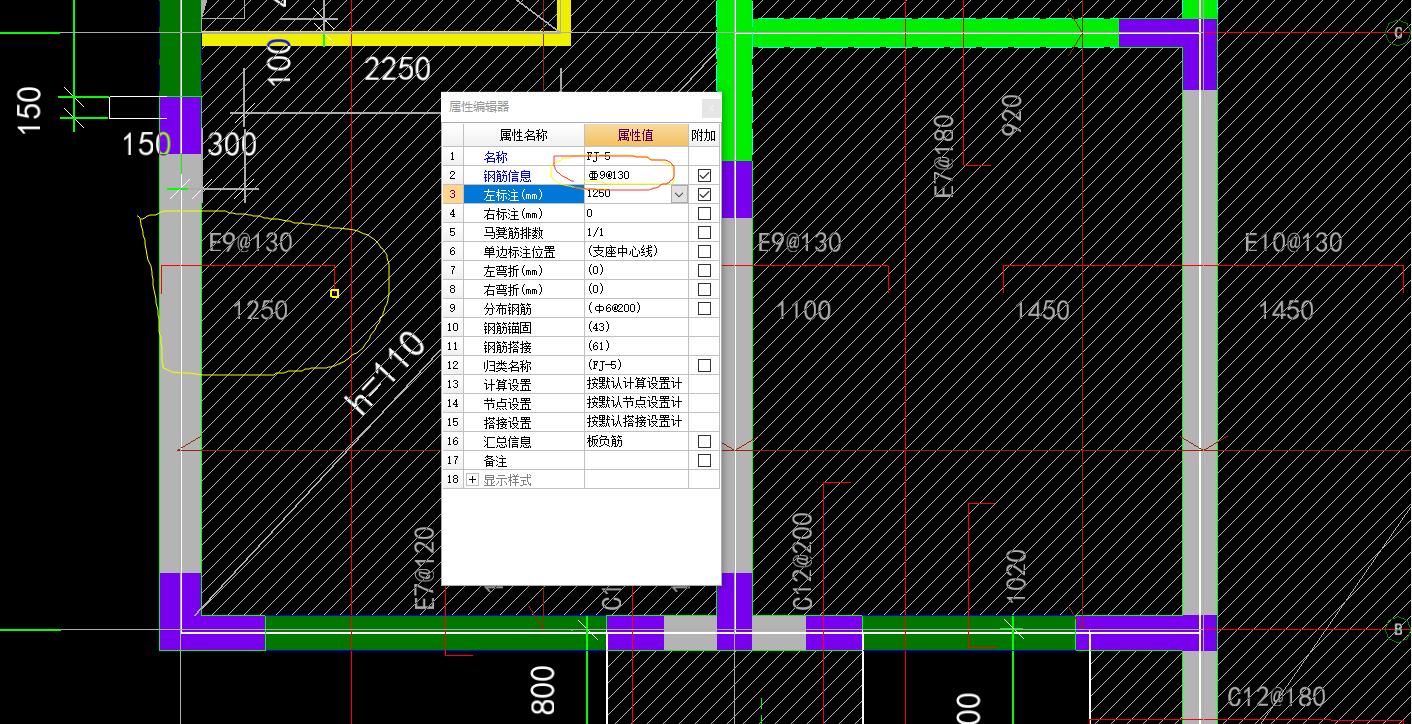Enable the 附加 checkbox for 分布钢筋

pos(704,308)
